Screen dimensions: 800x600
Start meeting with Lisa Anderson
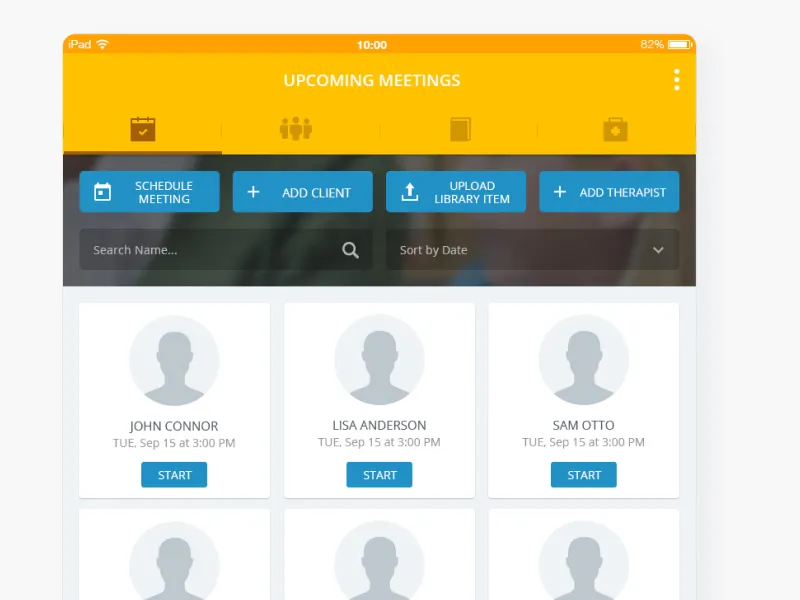coord(379,475)
